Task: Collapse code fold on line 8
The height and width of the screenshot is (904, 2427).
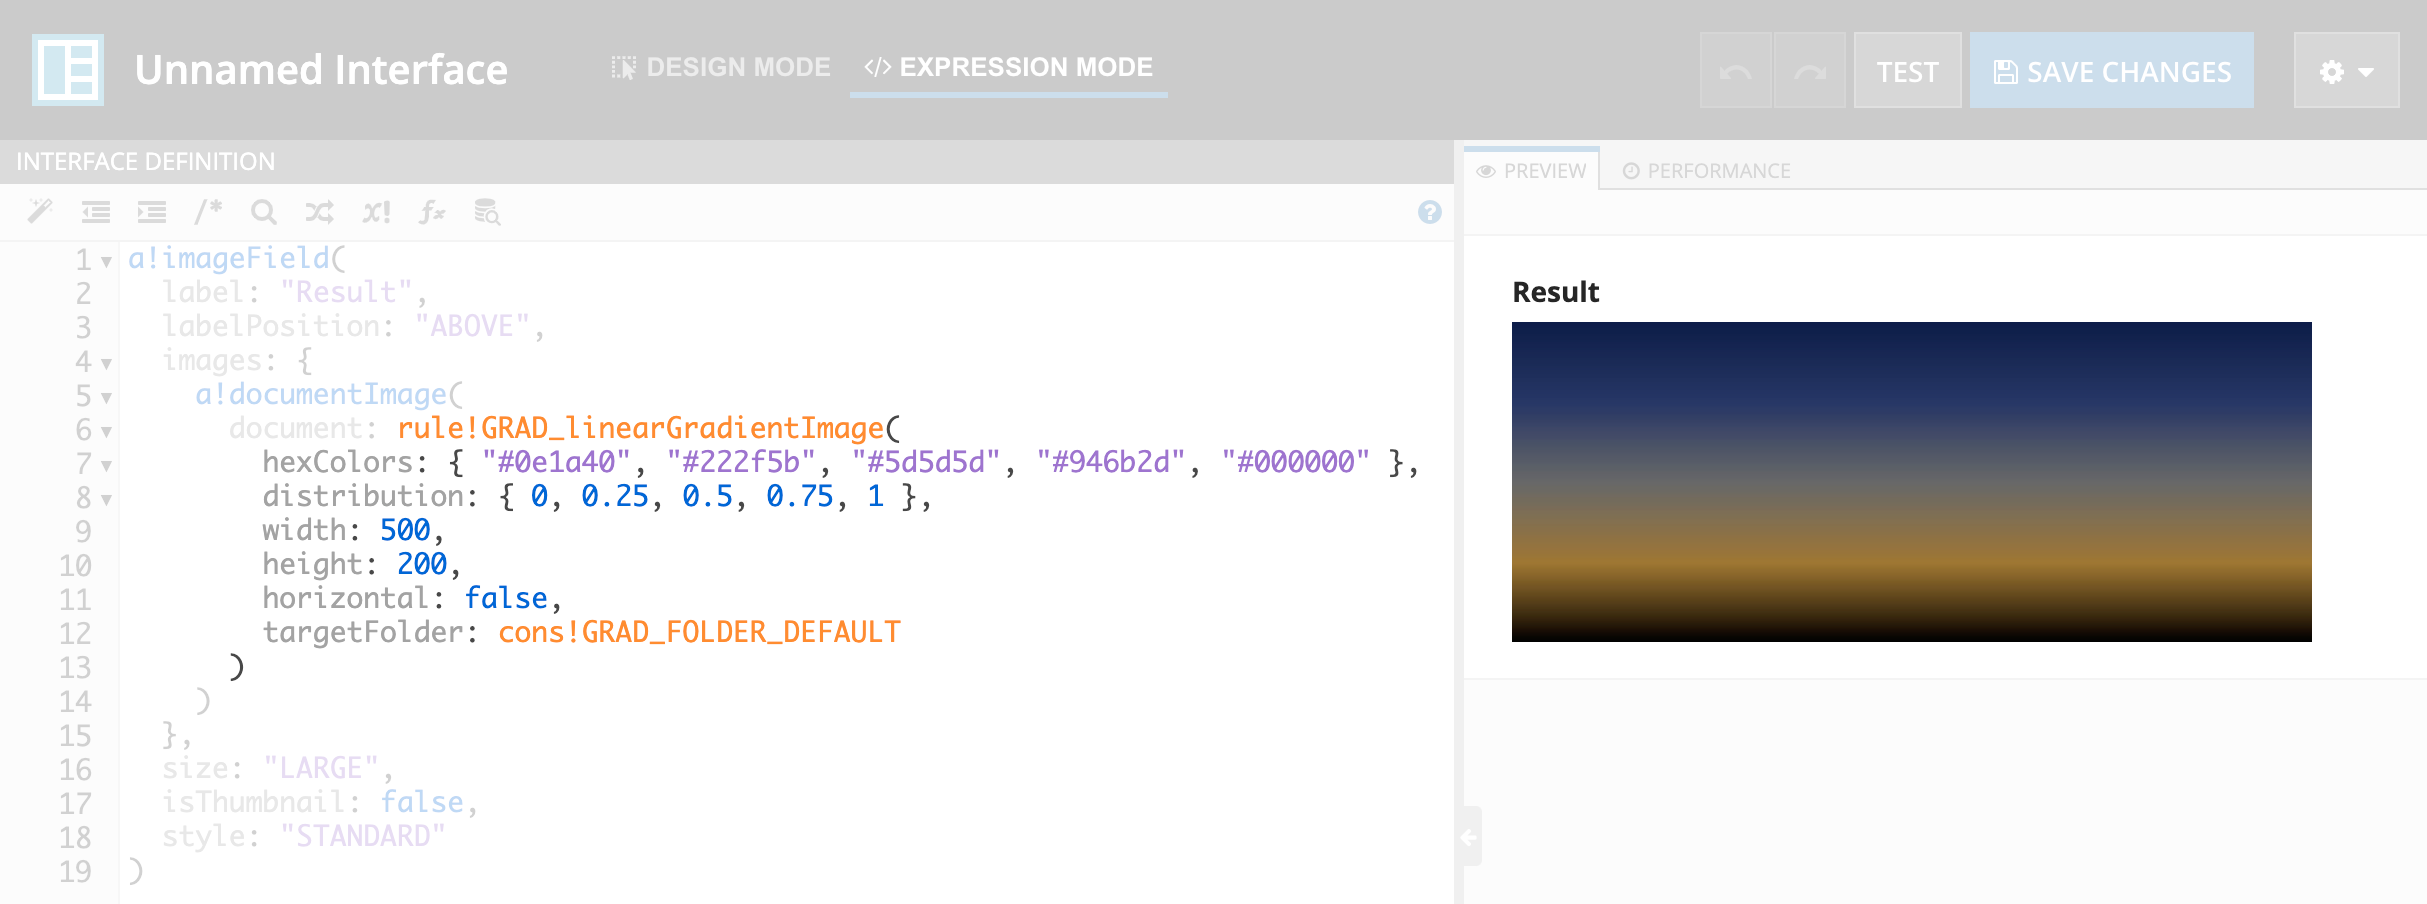Action: [x=106, y=500]
